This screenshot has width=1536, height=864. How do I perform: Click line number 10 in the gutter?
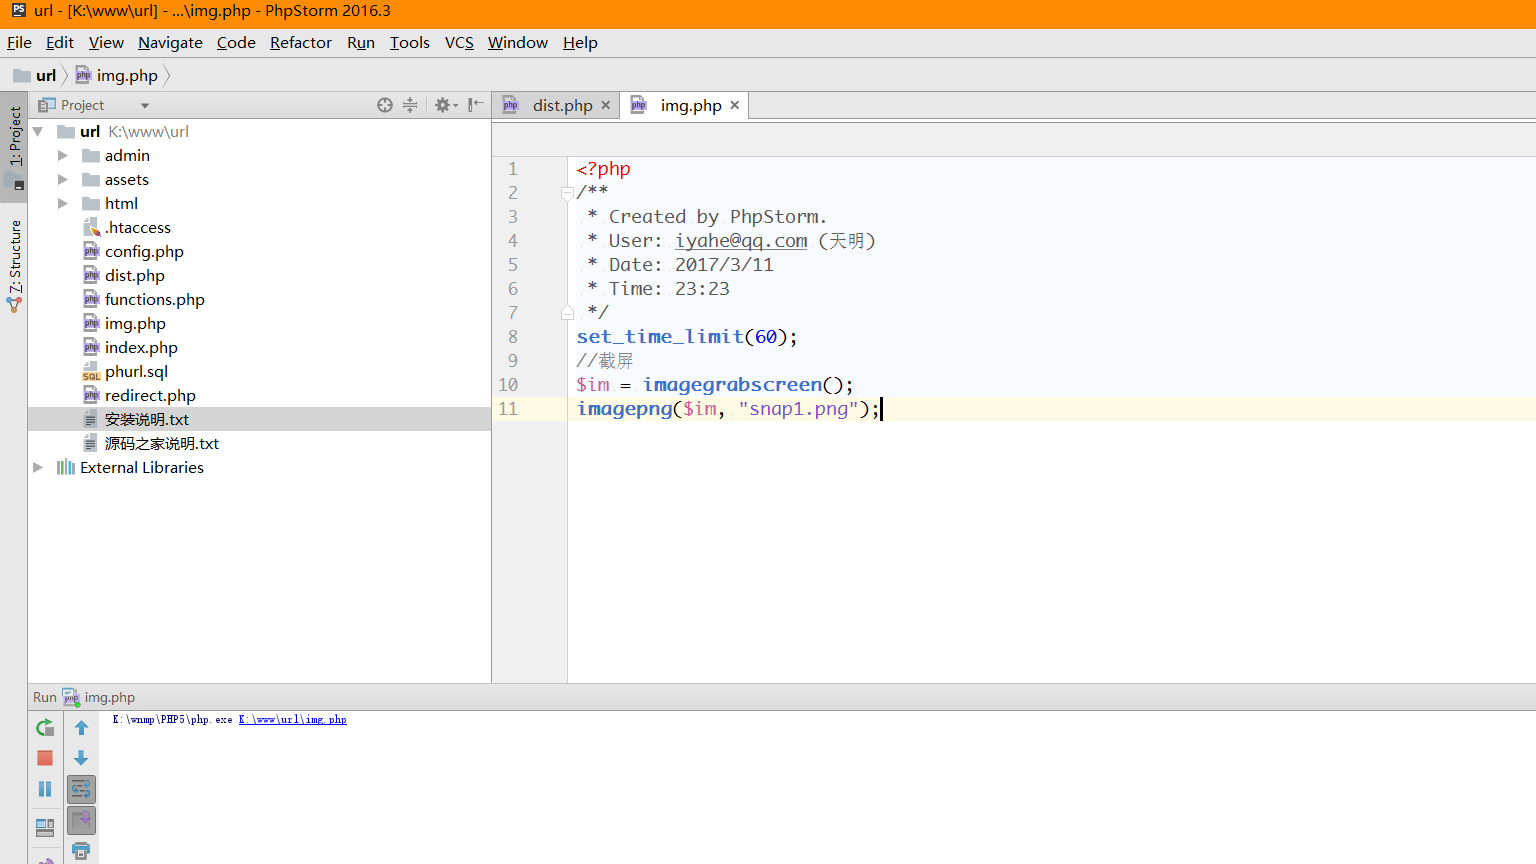pos(508,384)
